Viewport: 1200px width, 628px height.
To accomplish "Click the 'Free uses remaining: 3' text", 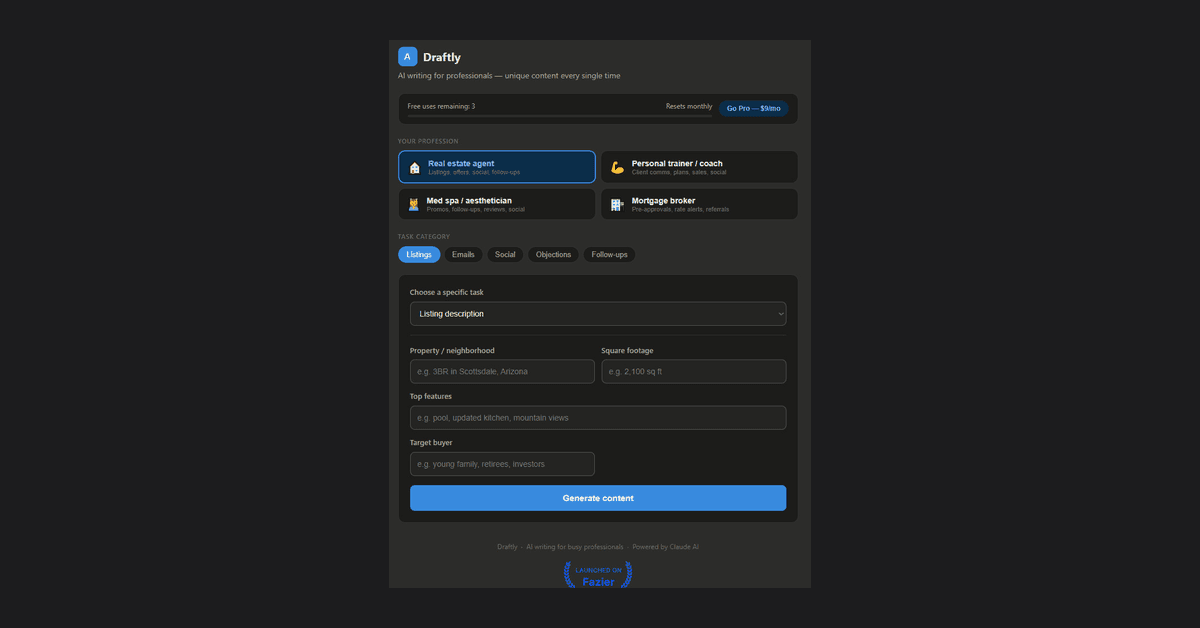I will tap(441, 106).
